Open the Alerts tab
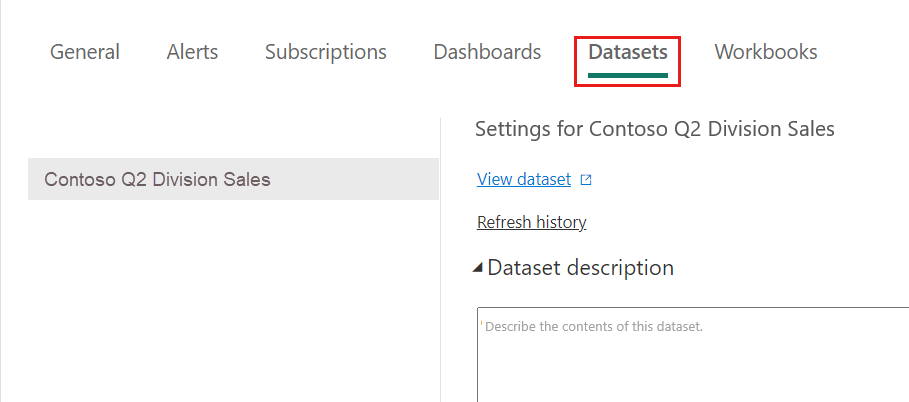Screen dimensions: 909x402 (192, 52)
